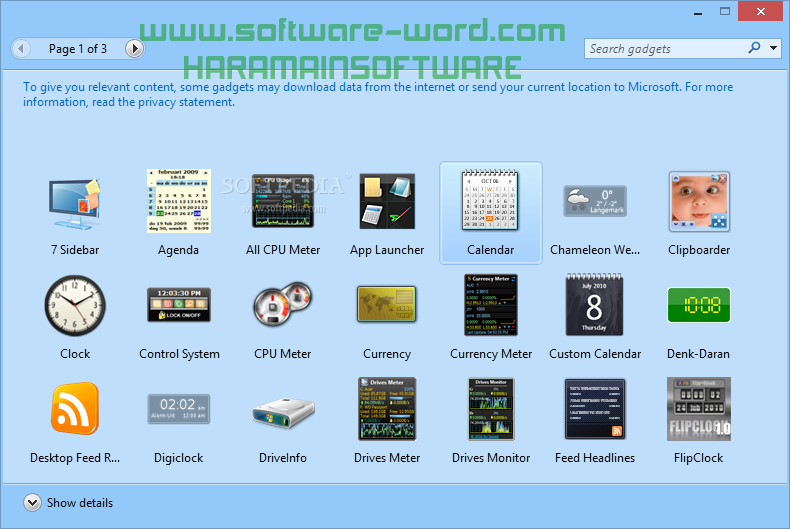
Task: Select the Currency Meter gadget icon
Action: point(491,305)
